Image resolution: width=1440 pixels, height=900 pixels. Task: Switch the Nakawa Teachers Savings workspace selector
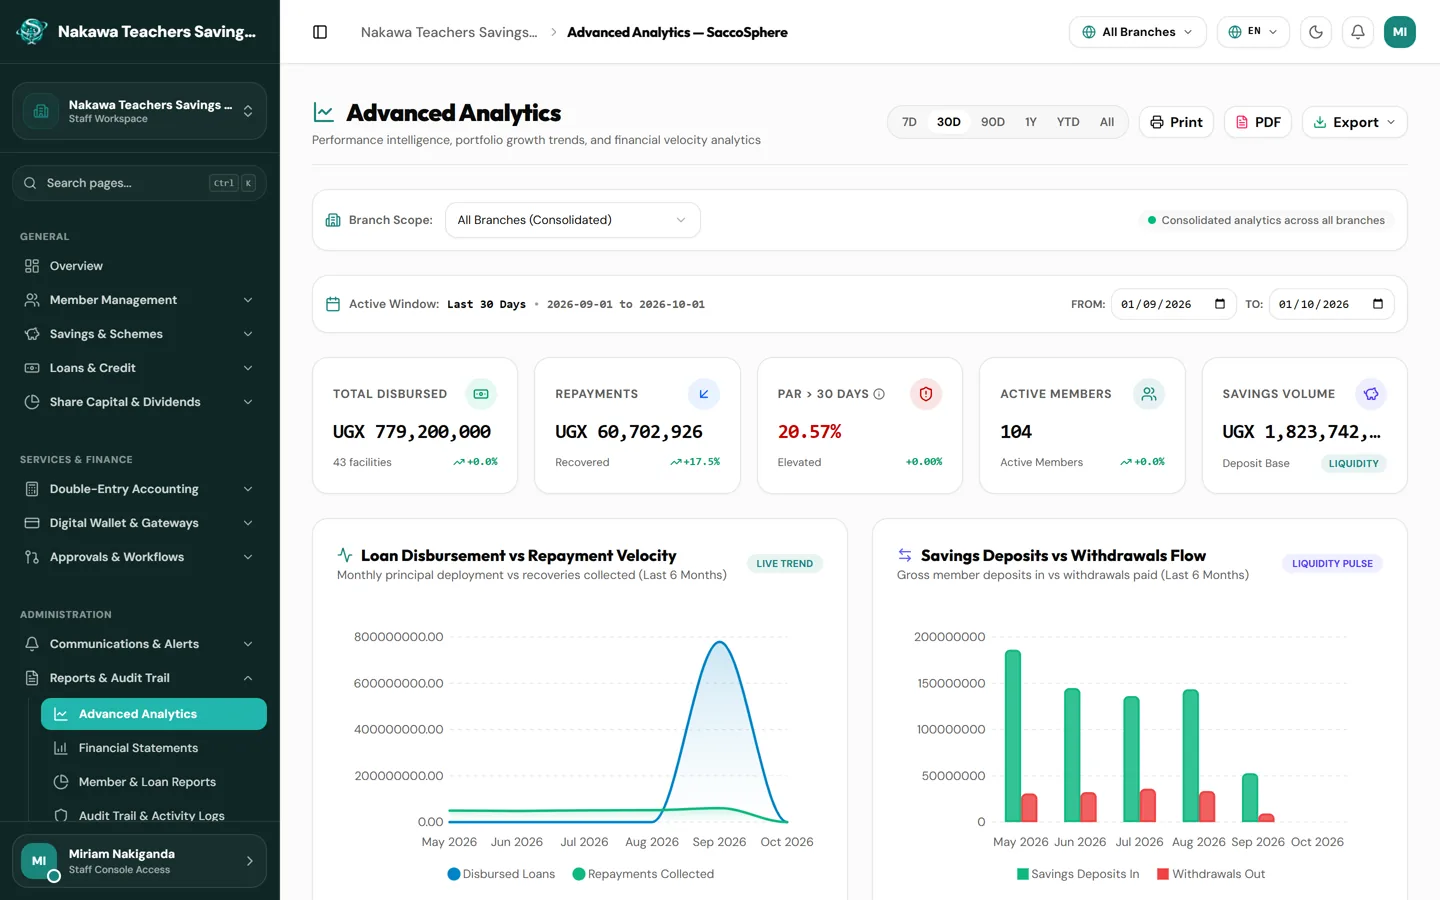pos(139,111)
